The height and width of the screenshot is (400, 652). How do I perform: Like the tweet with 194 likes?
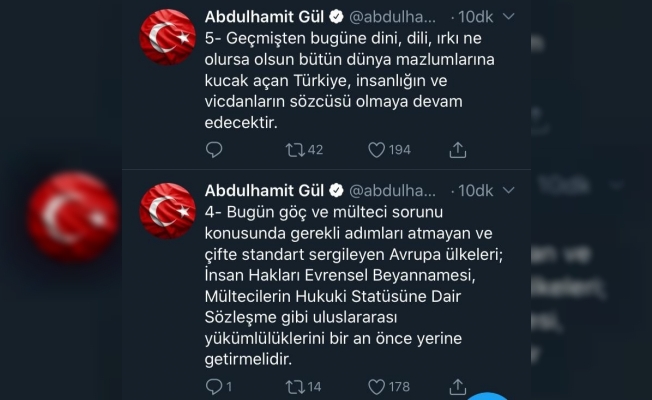tap(376, 150)
